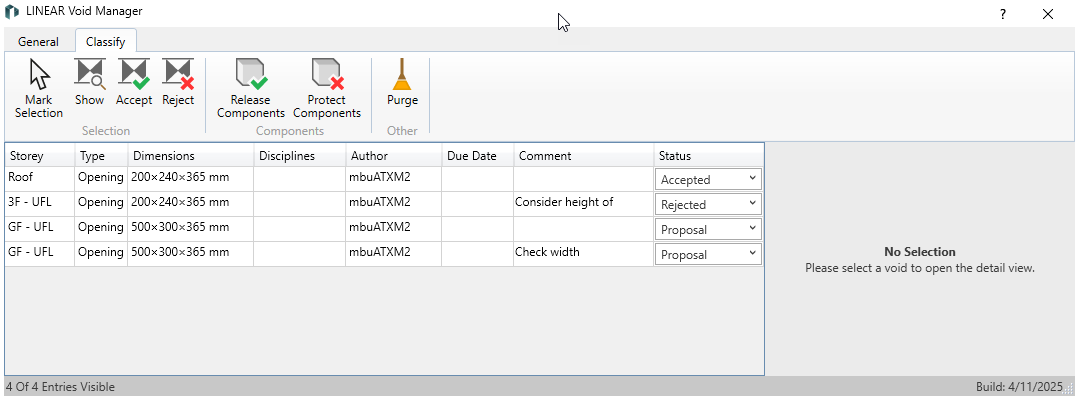Click the Protect Components icon

[x=328, y=74]
